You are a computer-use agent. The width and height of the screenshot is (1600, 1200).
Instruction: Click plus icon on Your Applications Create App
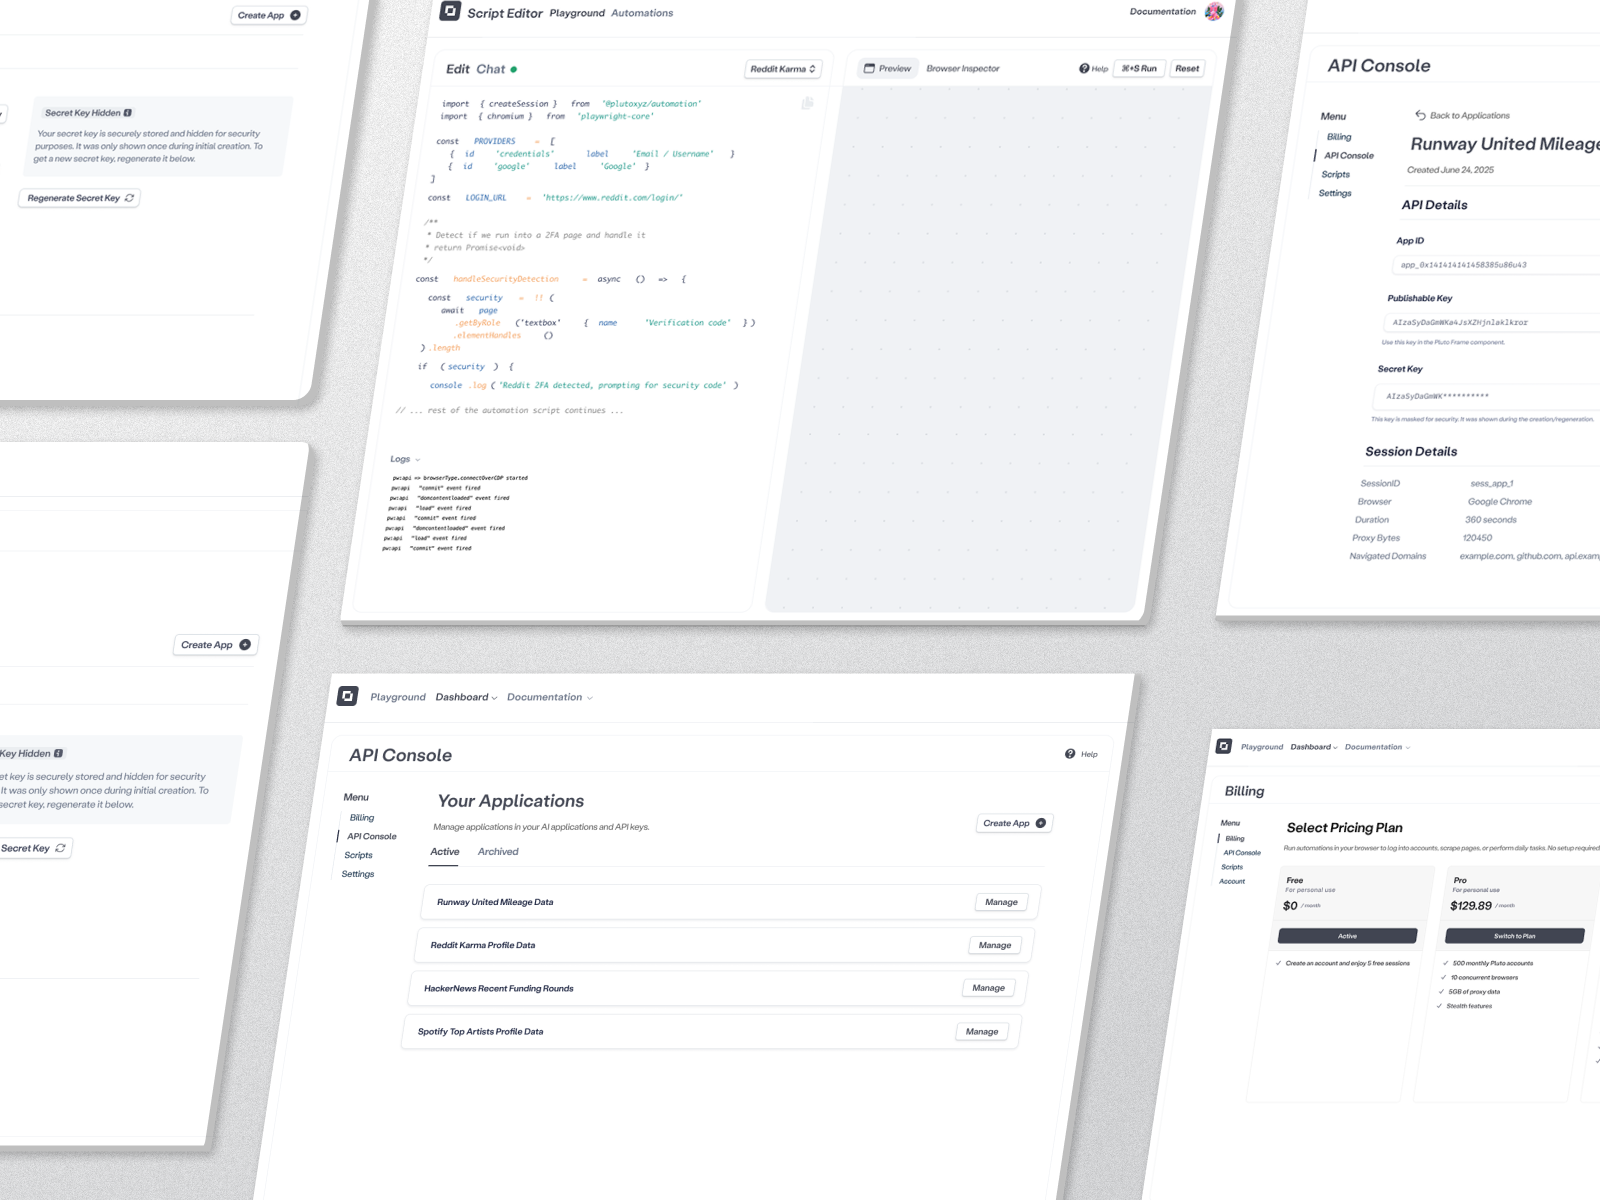1041,823
